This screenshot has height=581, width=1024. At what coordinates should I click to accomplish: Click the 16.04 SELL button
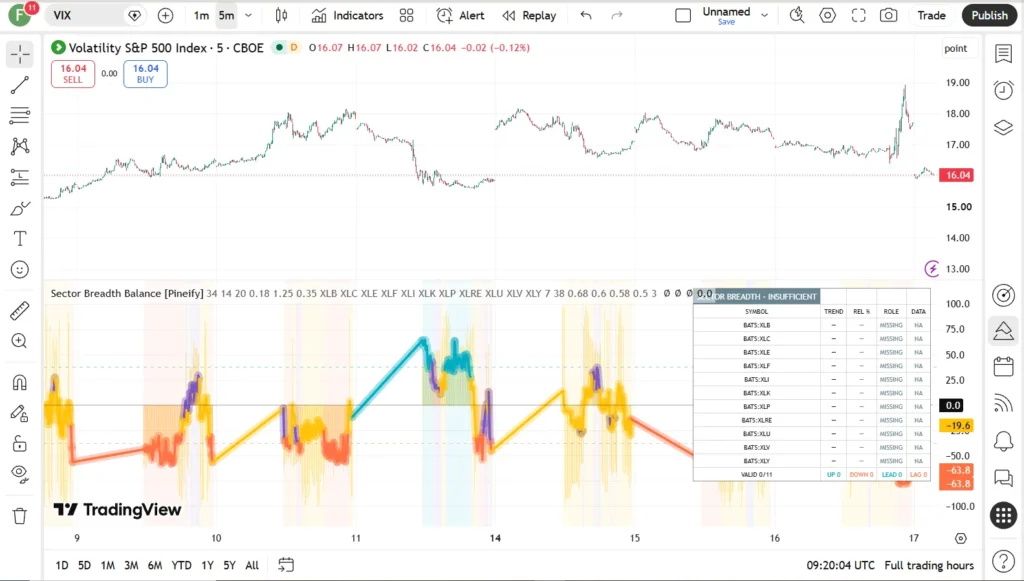point(73,74)
